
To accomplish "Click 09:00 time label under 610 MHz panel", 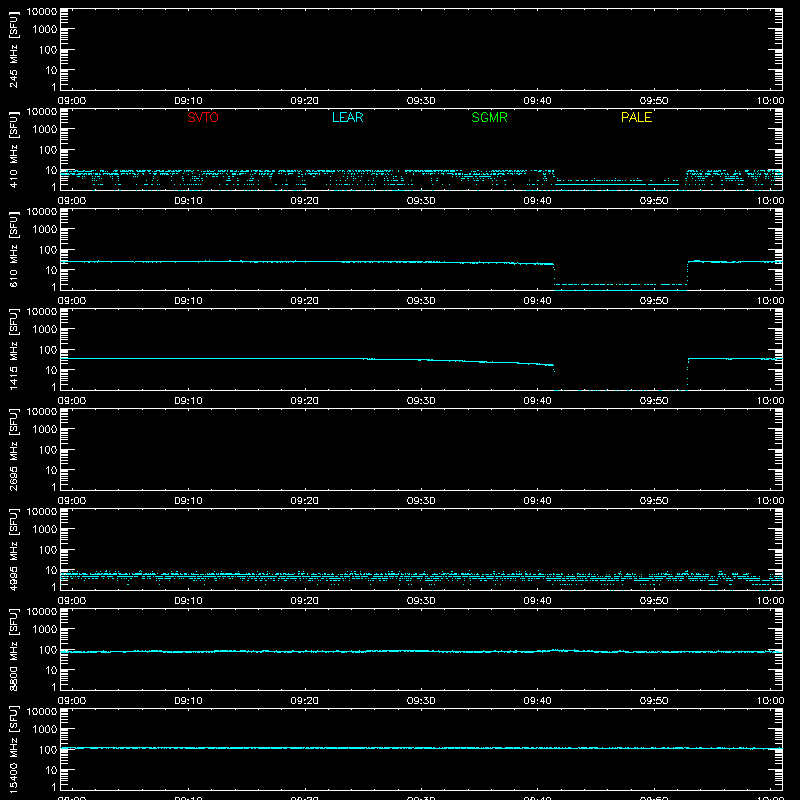I will click(72, 301).
